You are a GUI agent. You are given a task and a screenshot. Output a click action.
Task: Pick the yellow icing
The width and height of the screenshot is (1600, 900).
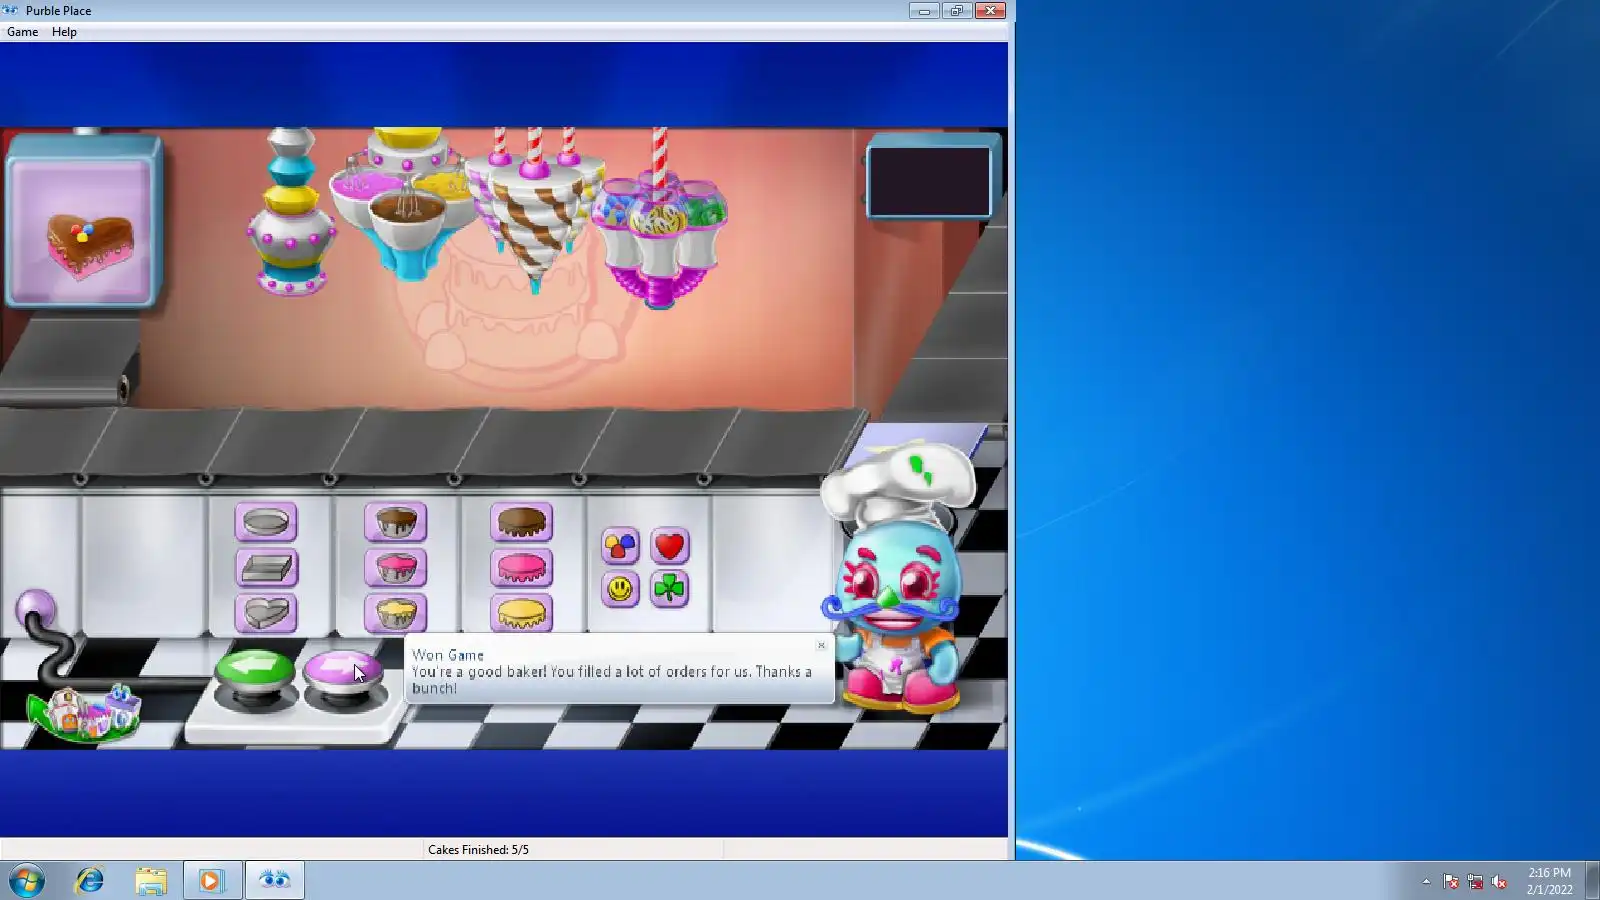click(522, 613)
